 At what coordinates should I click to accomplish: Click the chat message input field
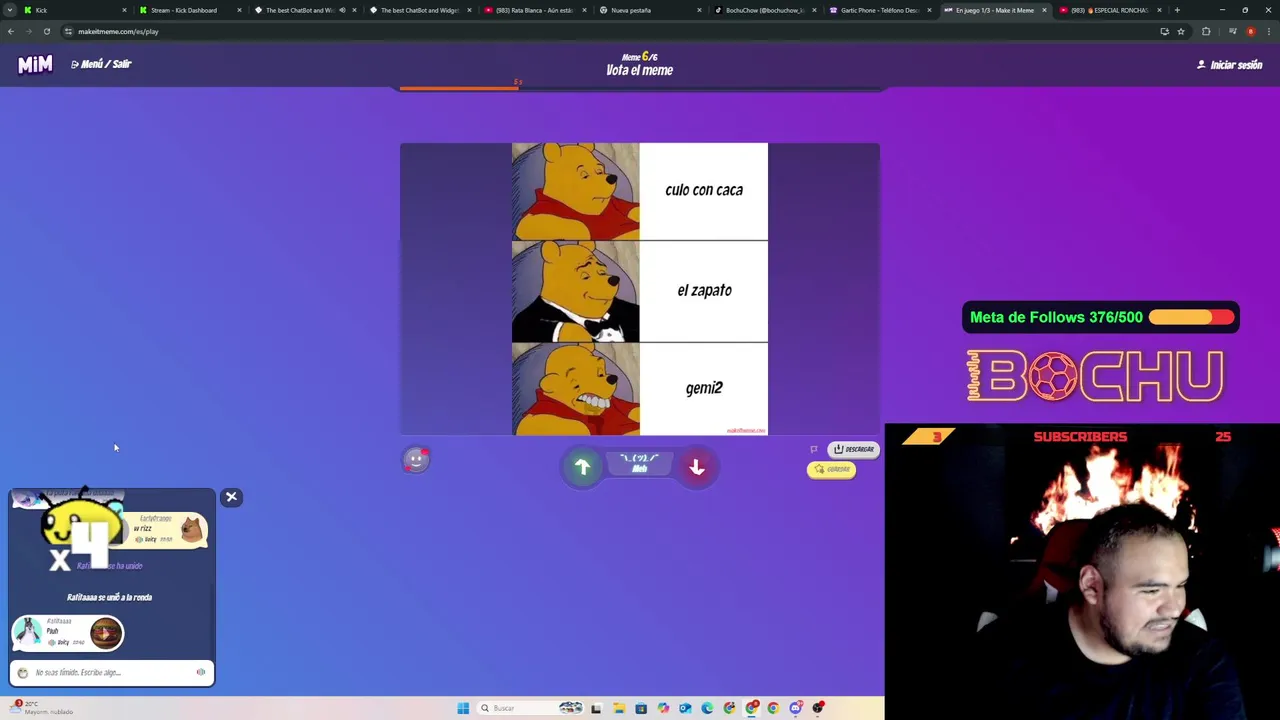(x=112, y=673)
